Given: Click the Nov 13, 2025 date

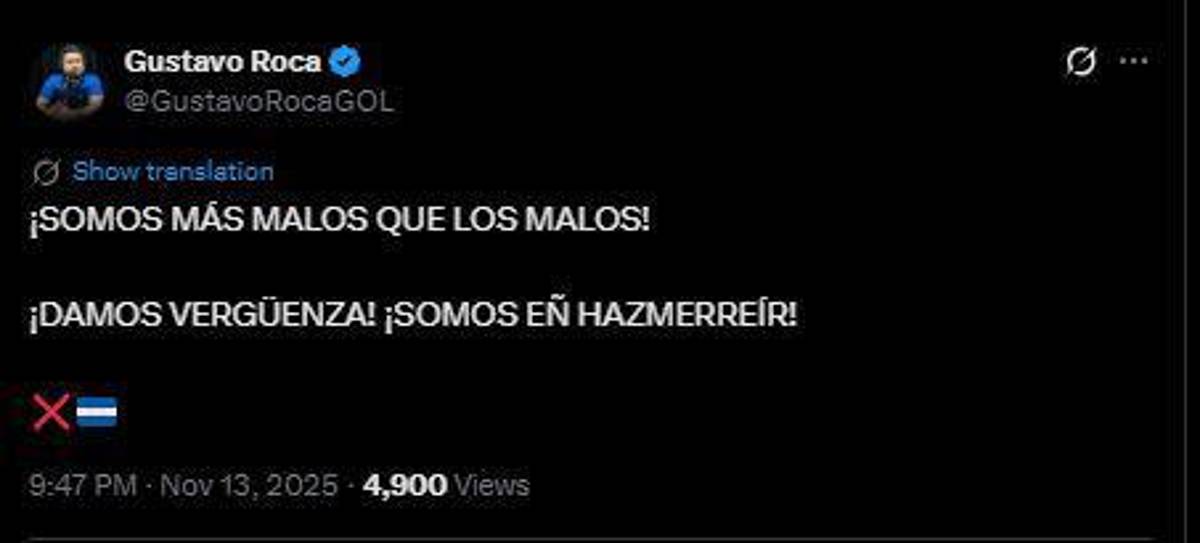Looking at the screenshot, I should pyautogui.click(x=248, y=486).
